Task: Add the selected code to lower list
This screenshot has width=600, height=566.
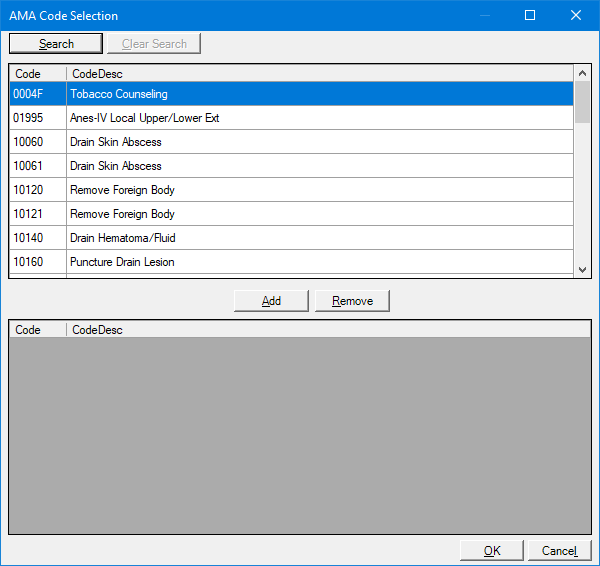Action: (271, 301)
